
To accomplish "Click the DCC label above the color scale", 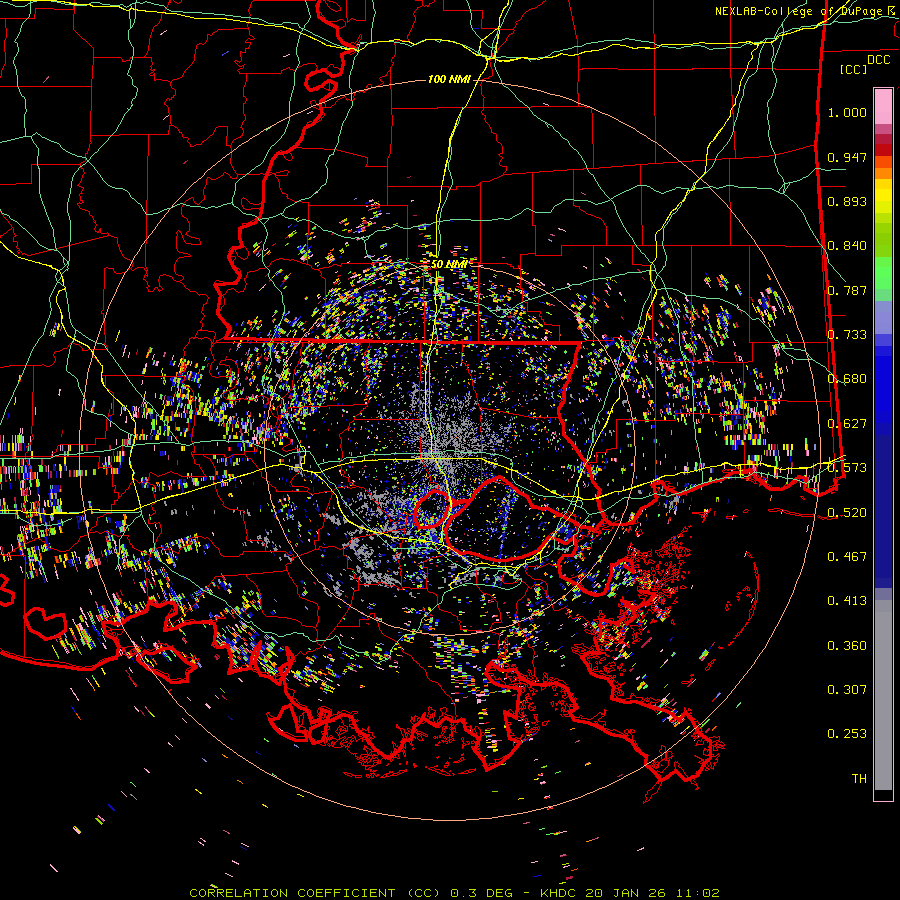I will 879,60.
